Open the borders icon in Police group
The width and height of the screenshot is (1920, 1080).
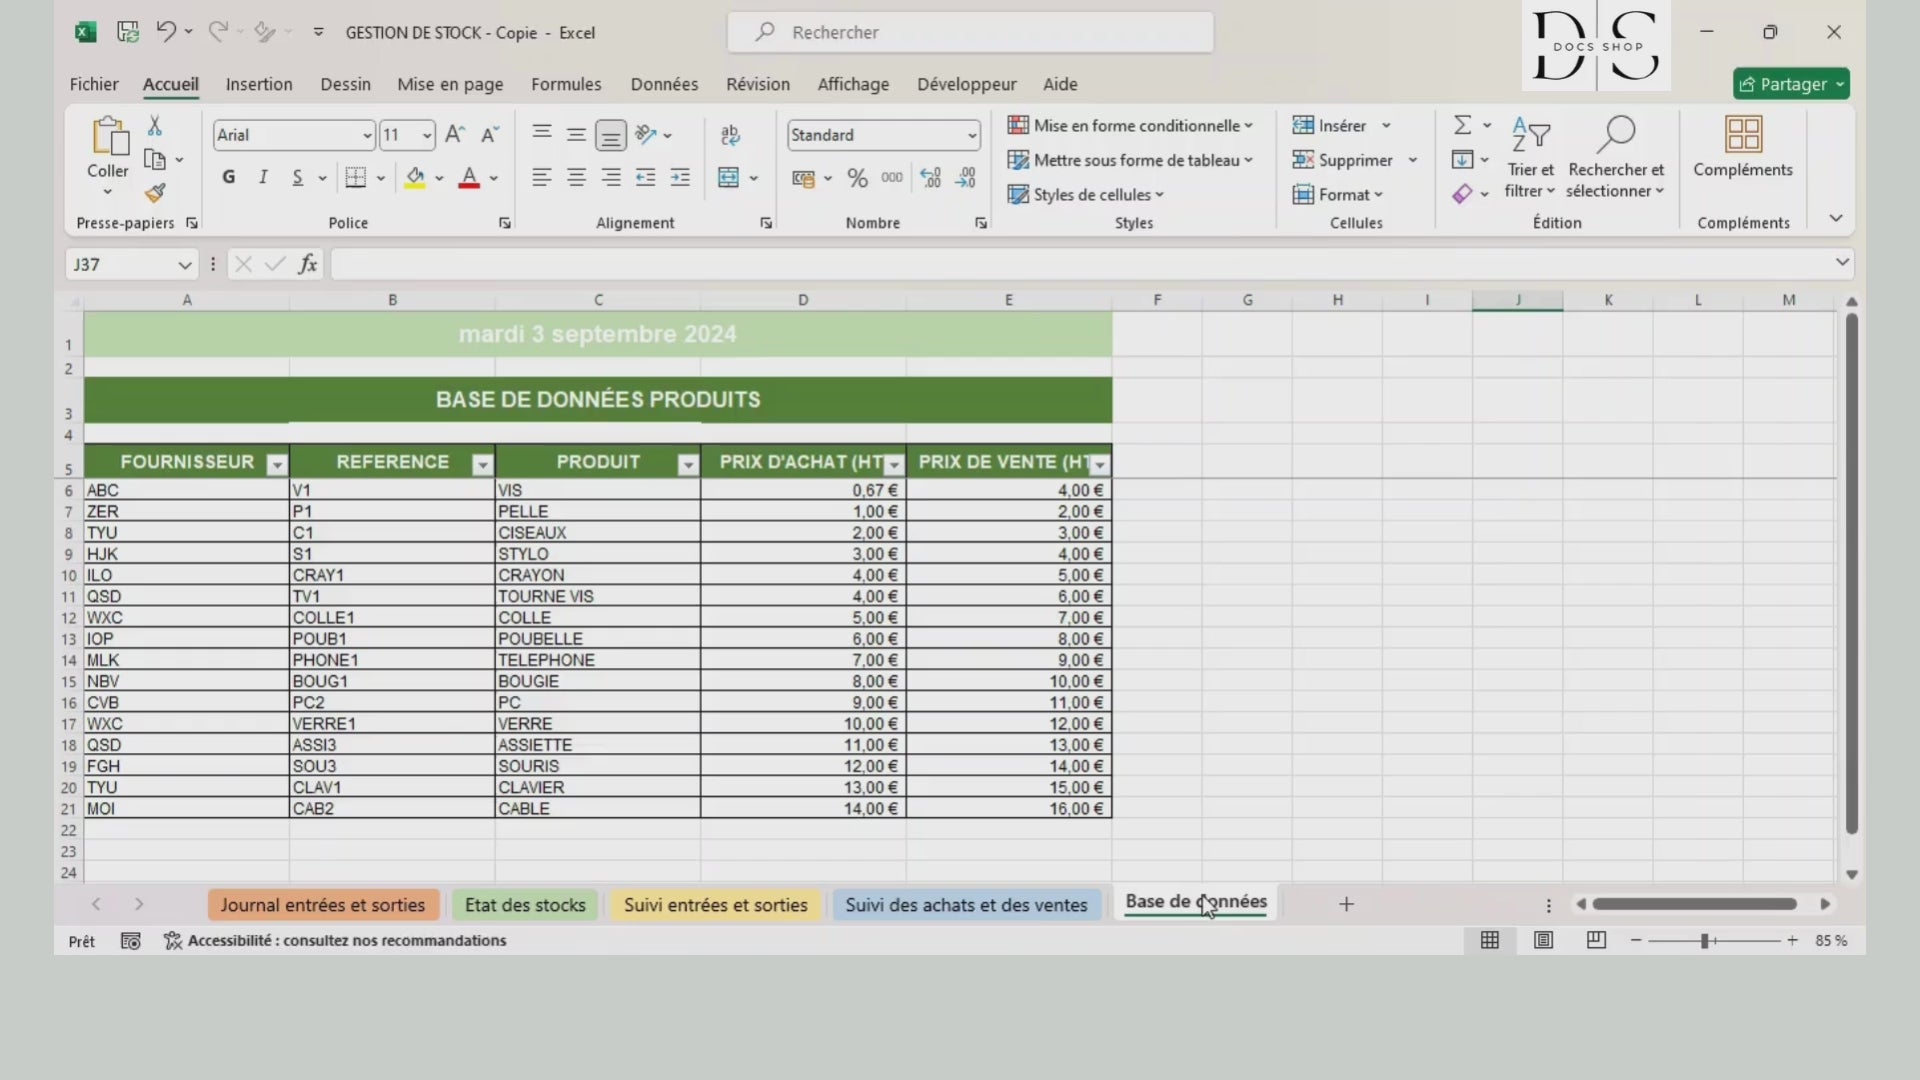click(x=355, y=178)
